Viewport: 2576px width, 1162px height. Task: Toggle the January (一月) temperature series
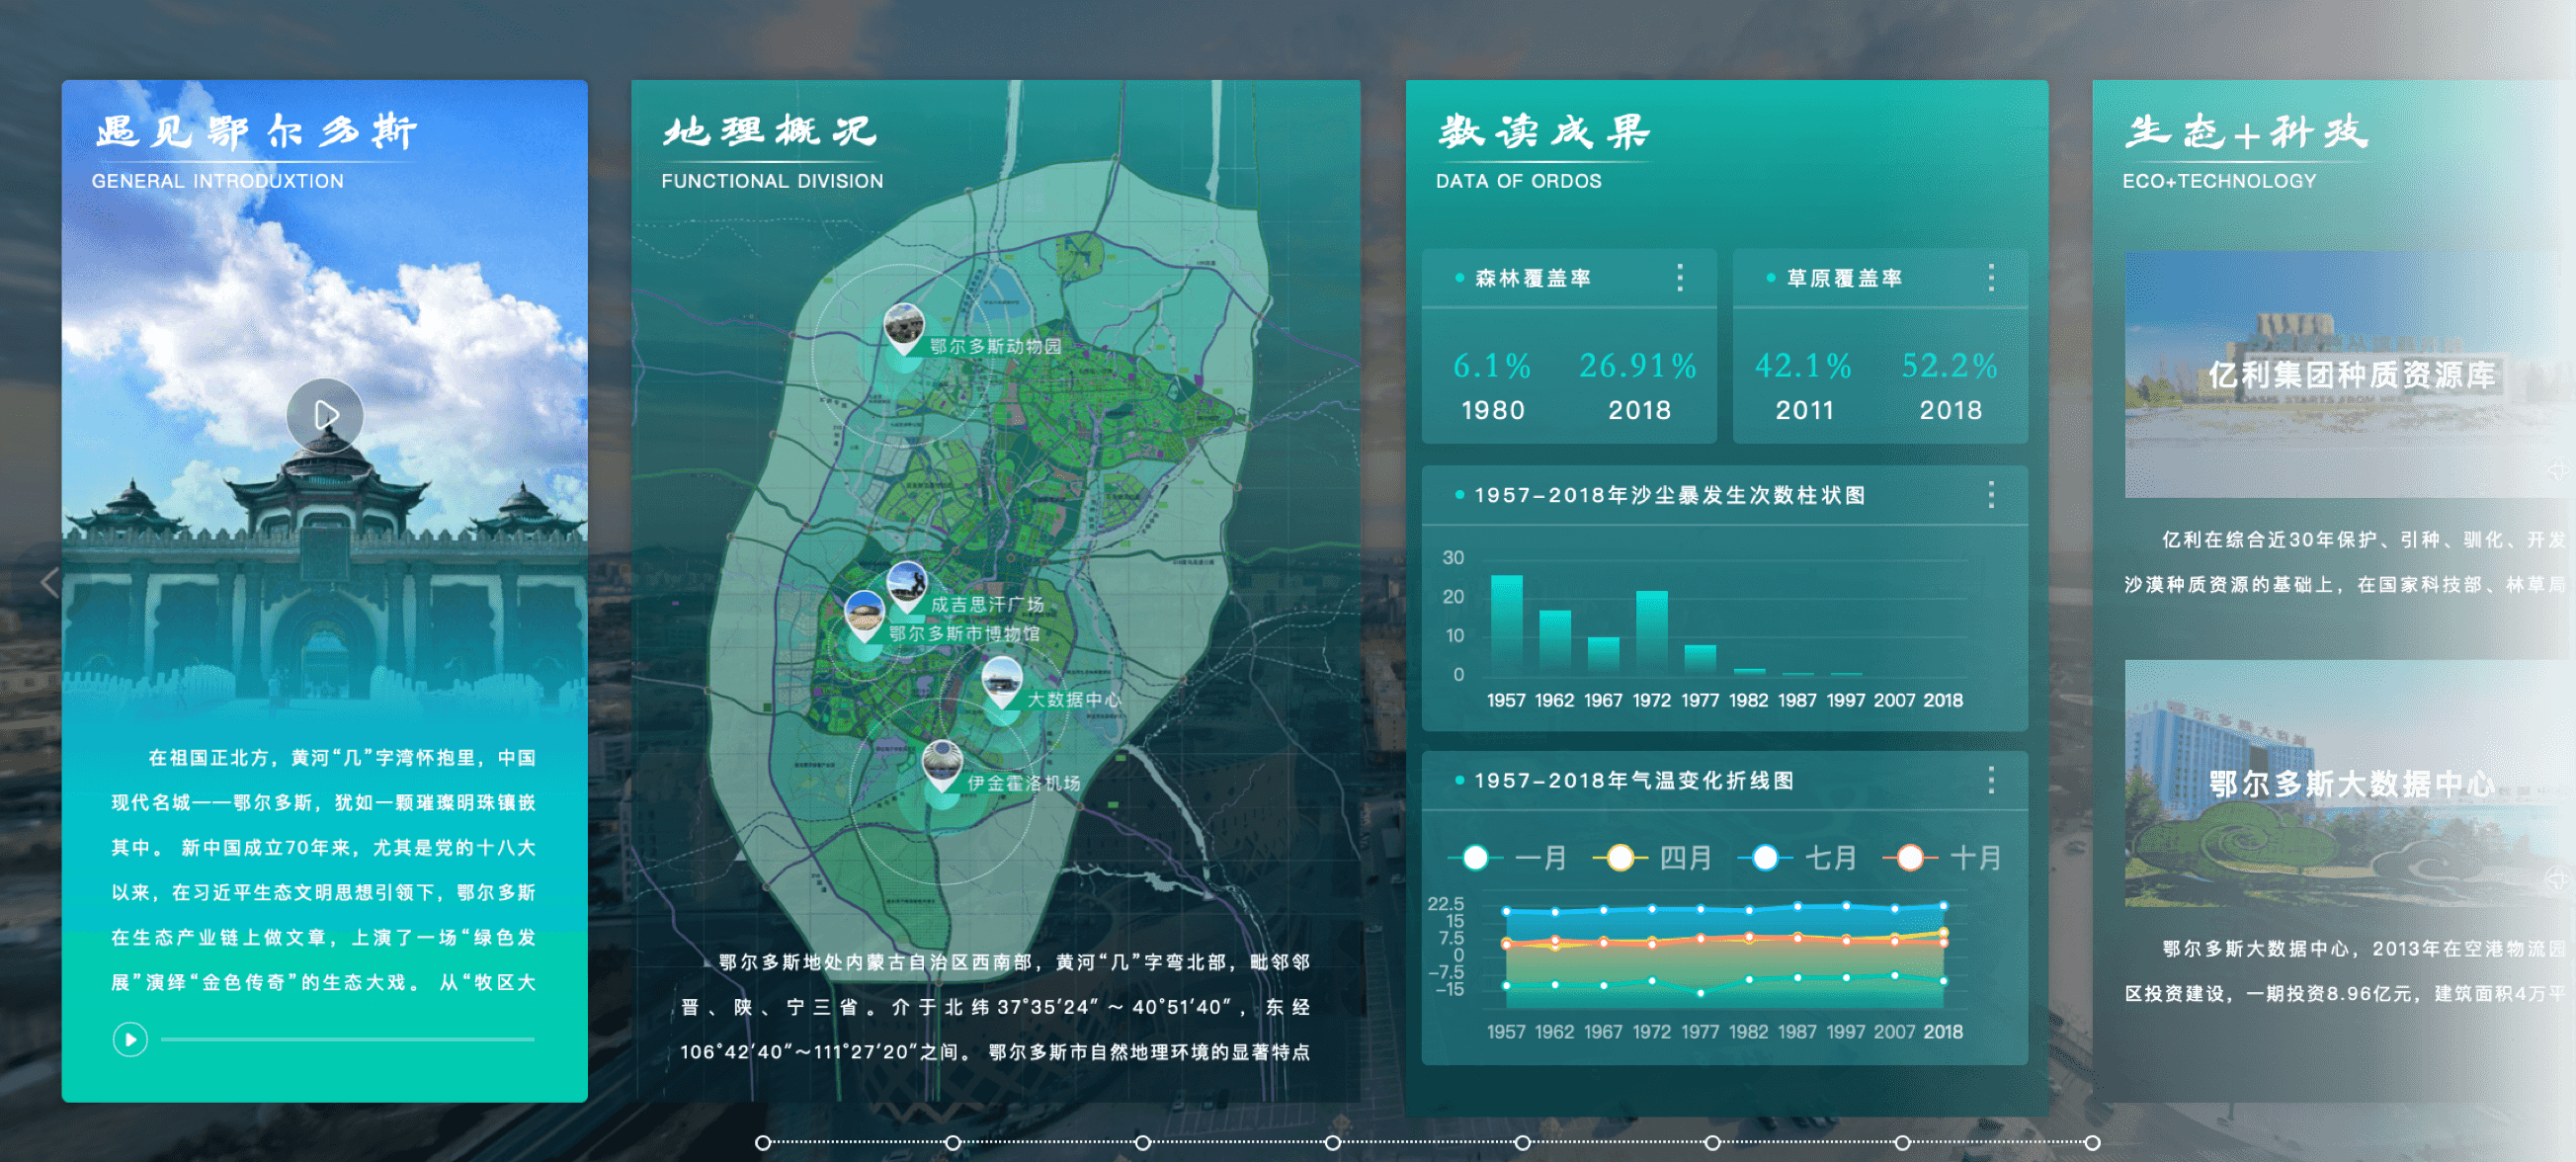click(x=1476, y=857)
